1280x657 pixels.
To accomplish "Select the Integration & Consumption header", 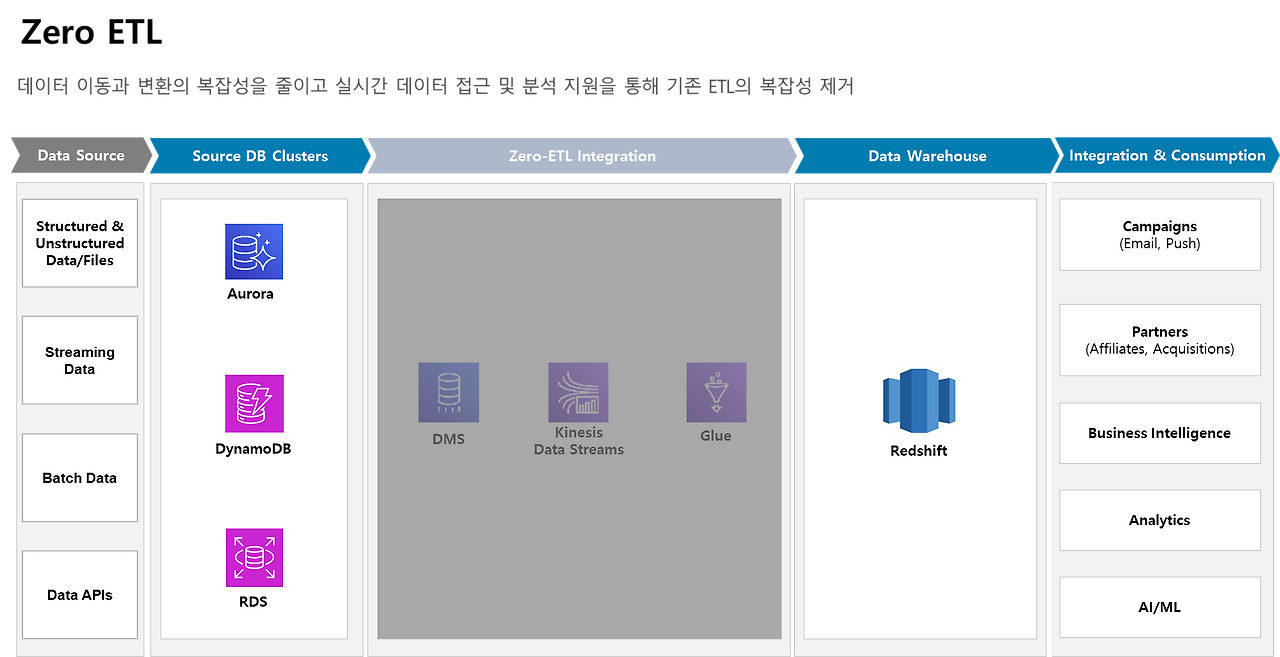I will tap(1167, 155).
